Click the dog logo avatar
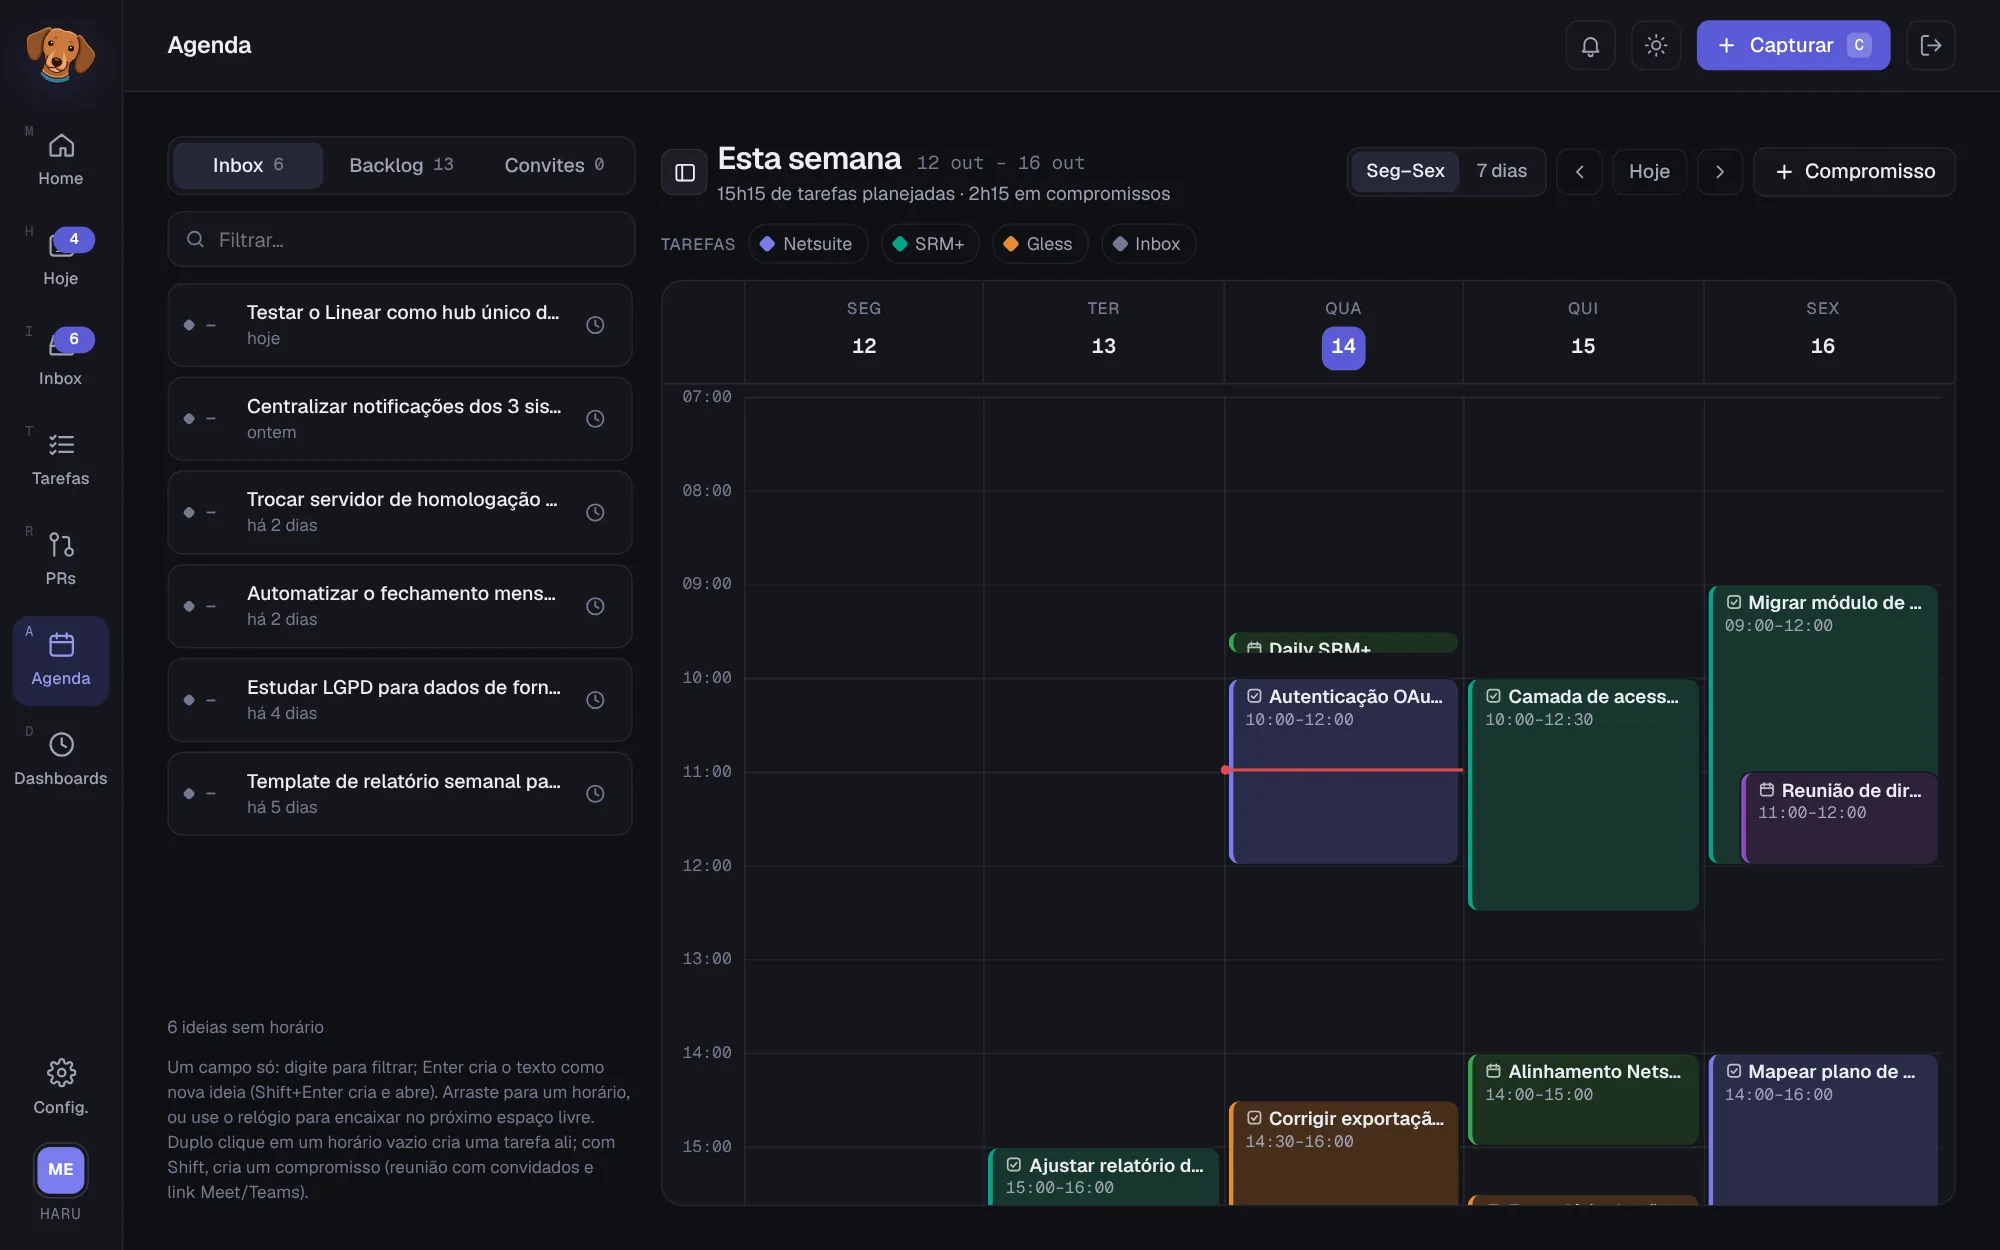The width and height of the screenshot is (2000, 1250). [60, 53]
